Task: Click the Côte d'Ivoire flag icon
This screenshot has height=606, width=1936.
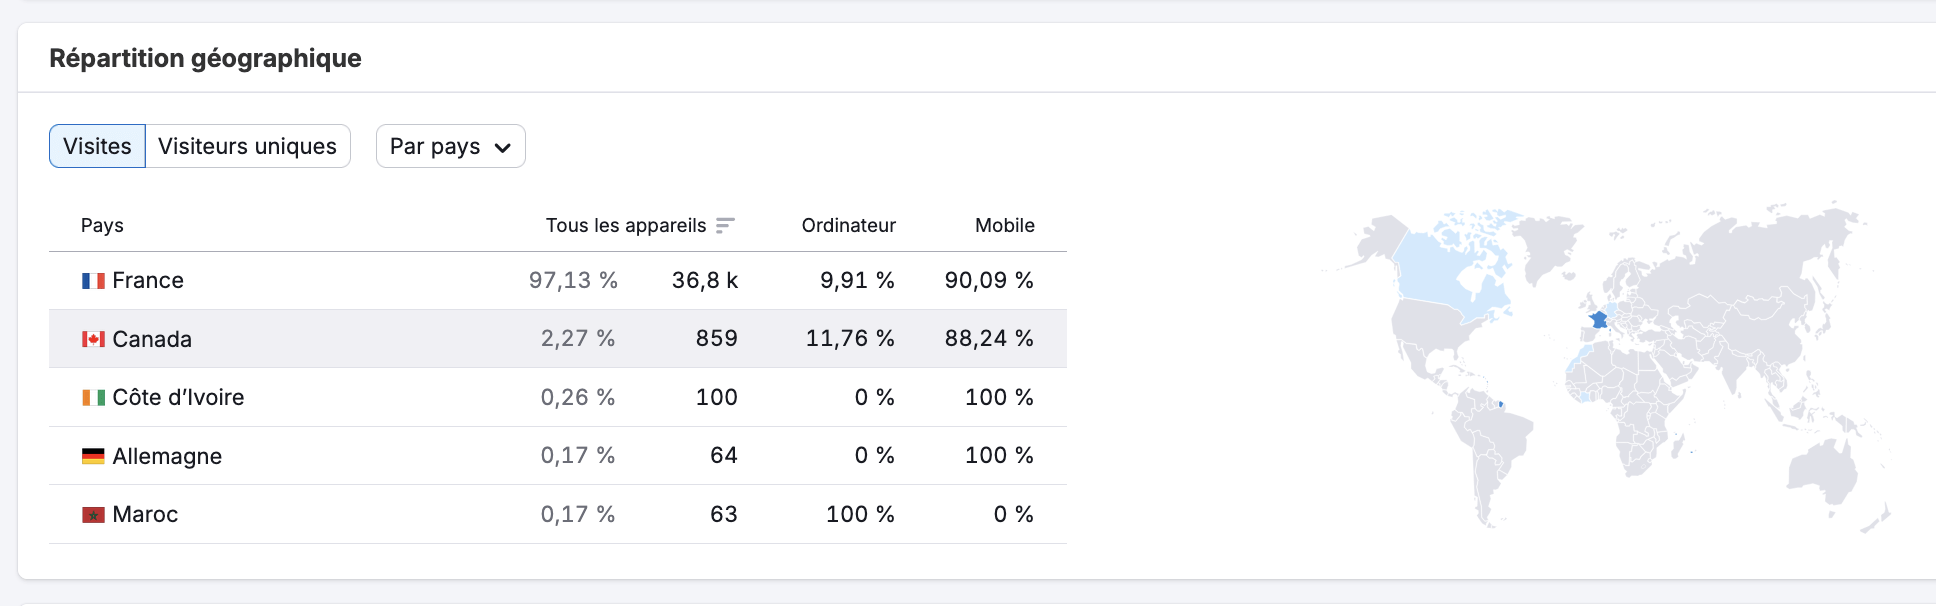Action: click(x=93, y=398)
